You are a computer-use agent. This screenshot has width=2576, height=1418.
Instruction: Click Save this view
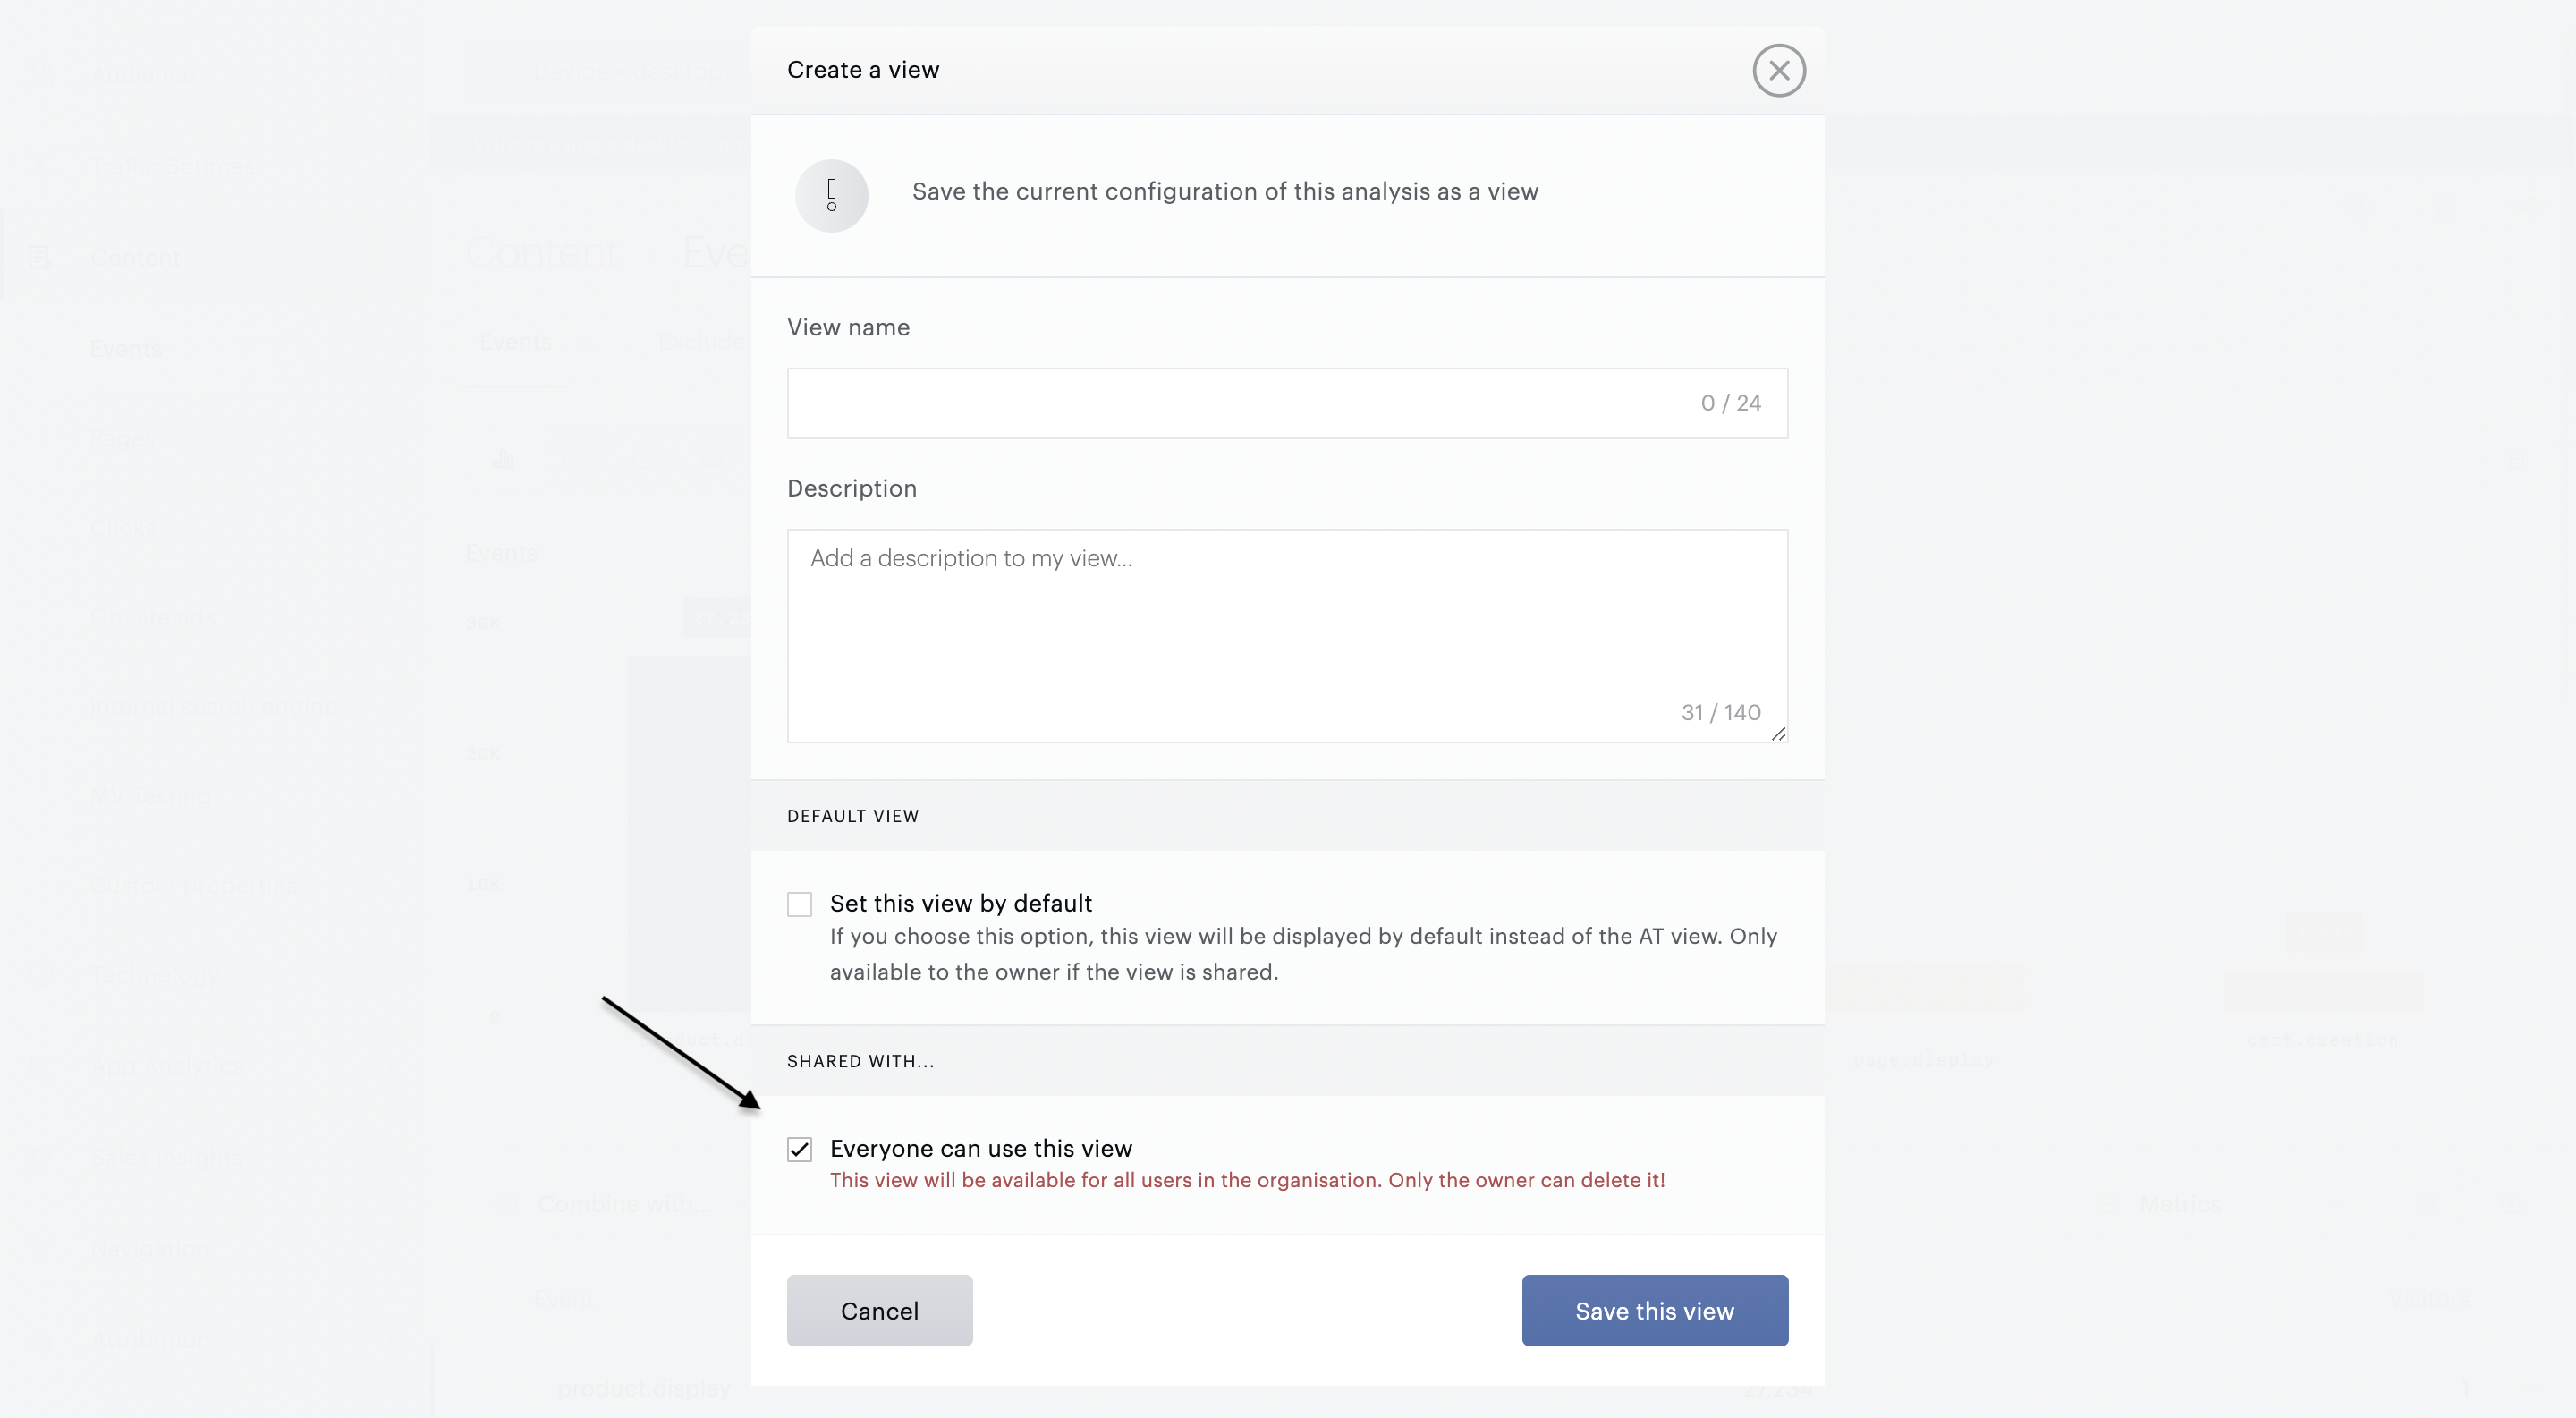pos(1654,1310)
